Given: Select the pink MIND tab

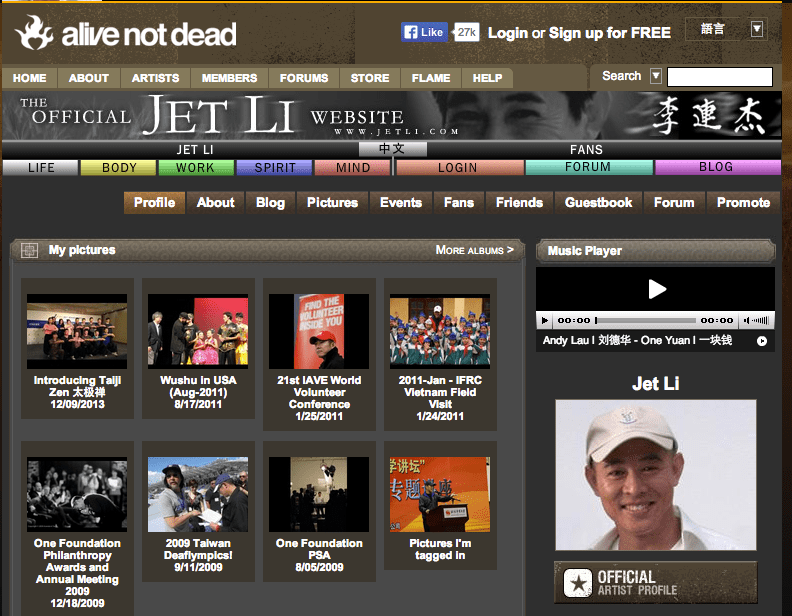Looking at the screenshot, I should point(353,167).
